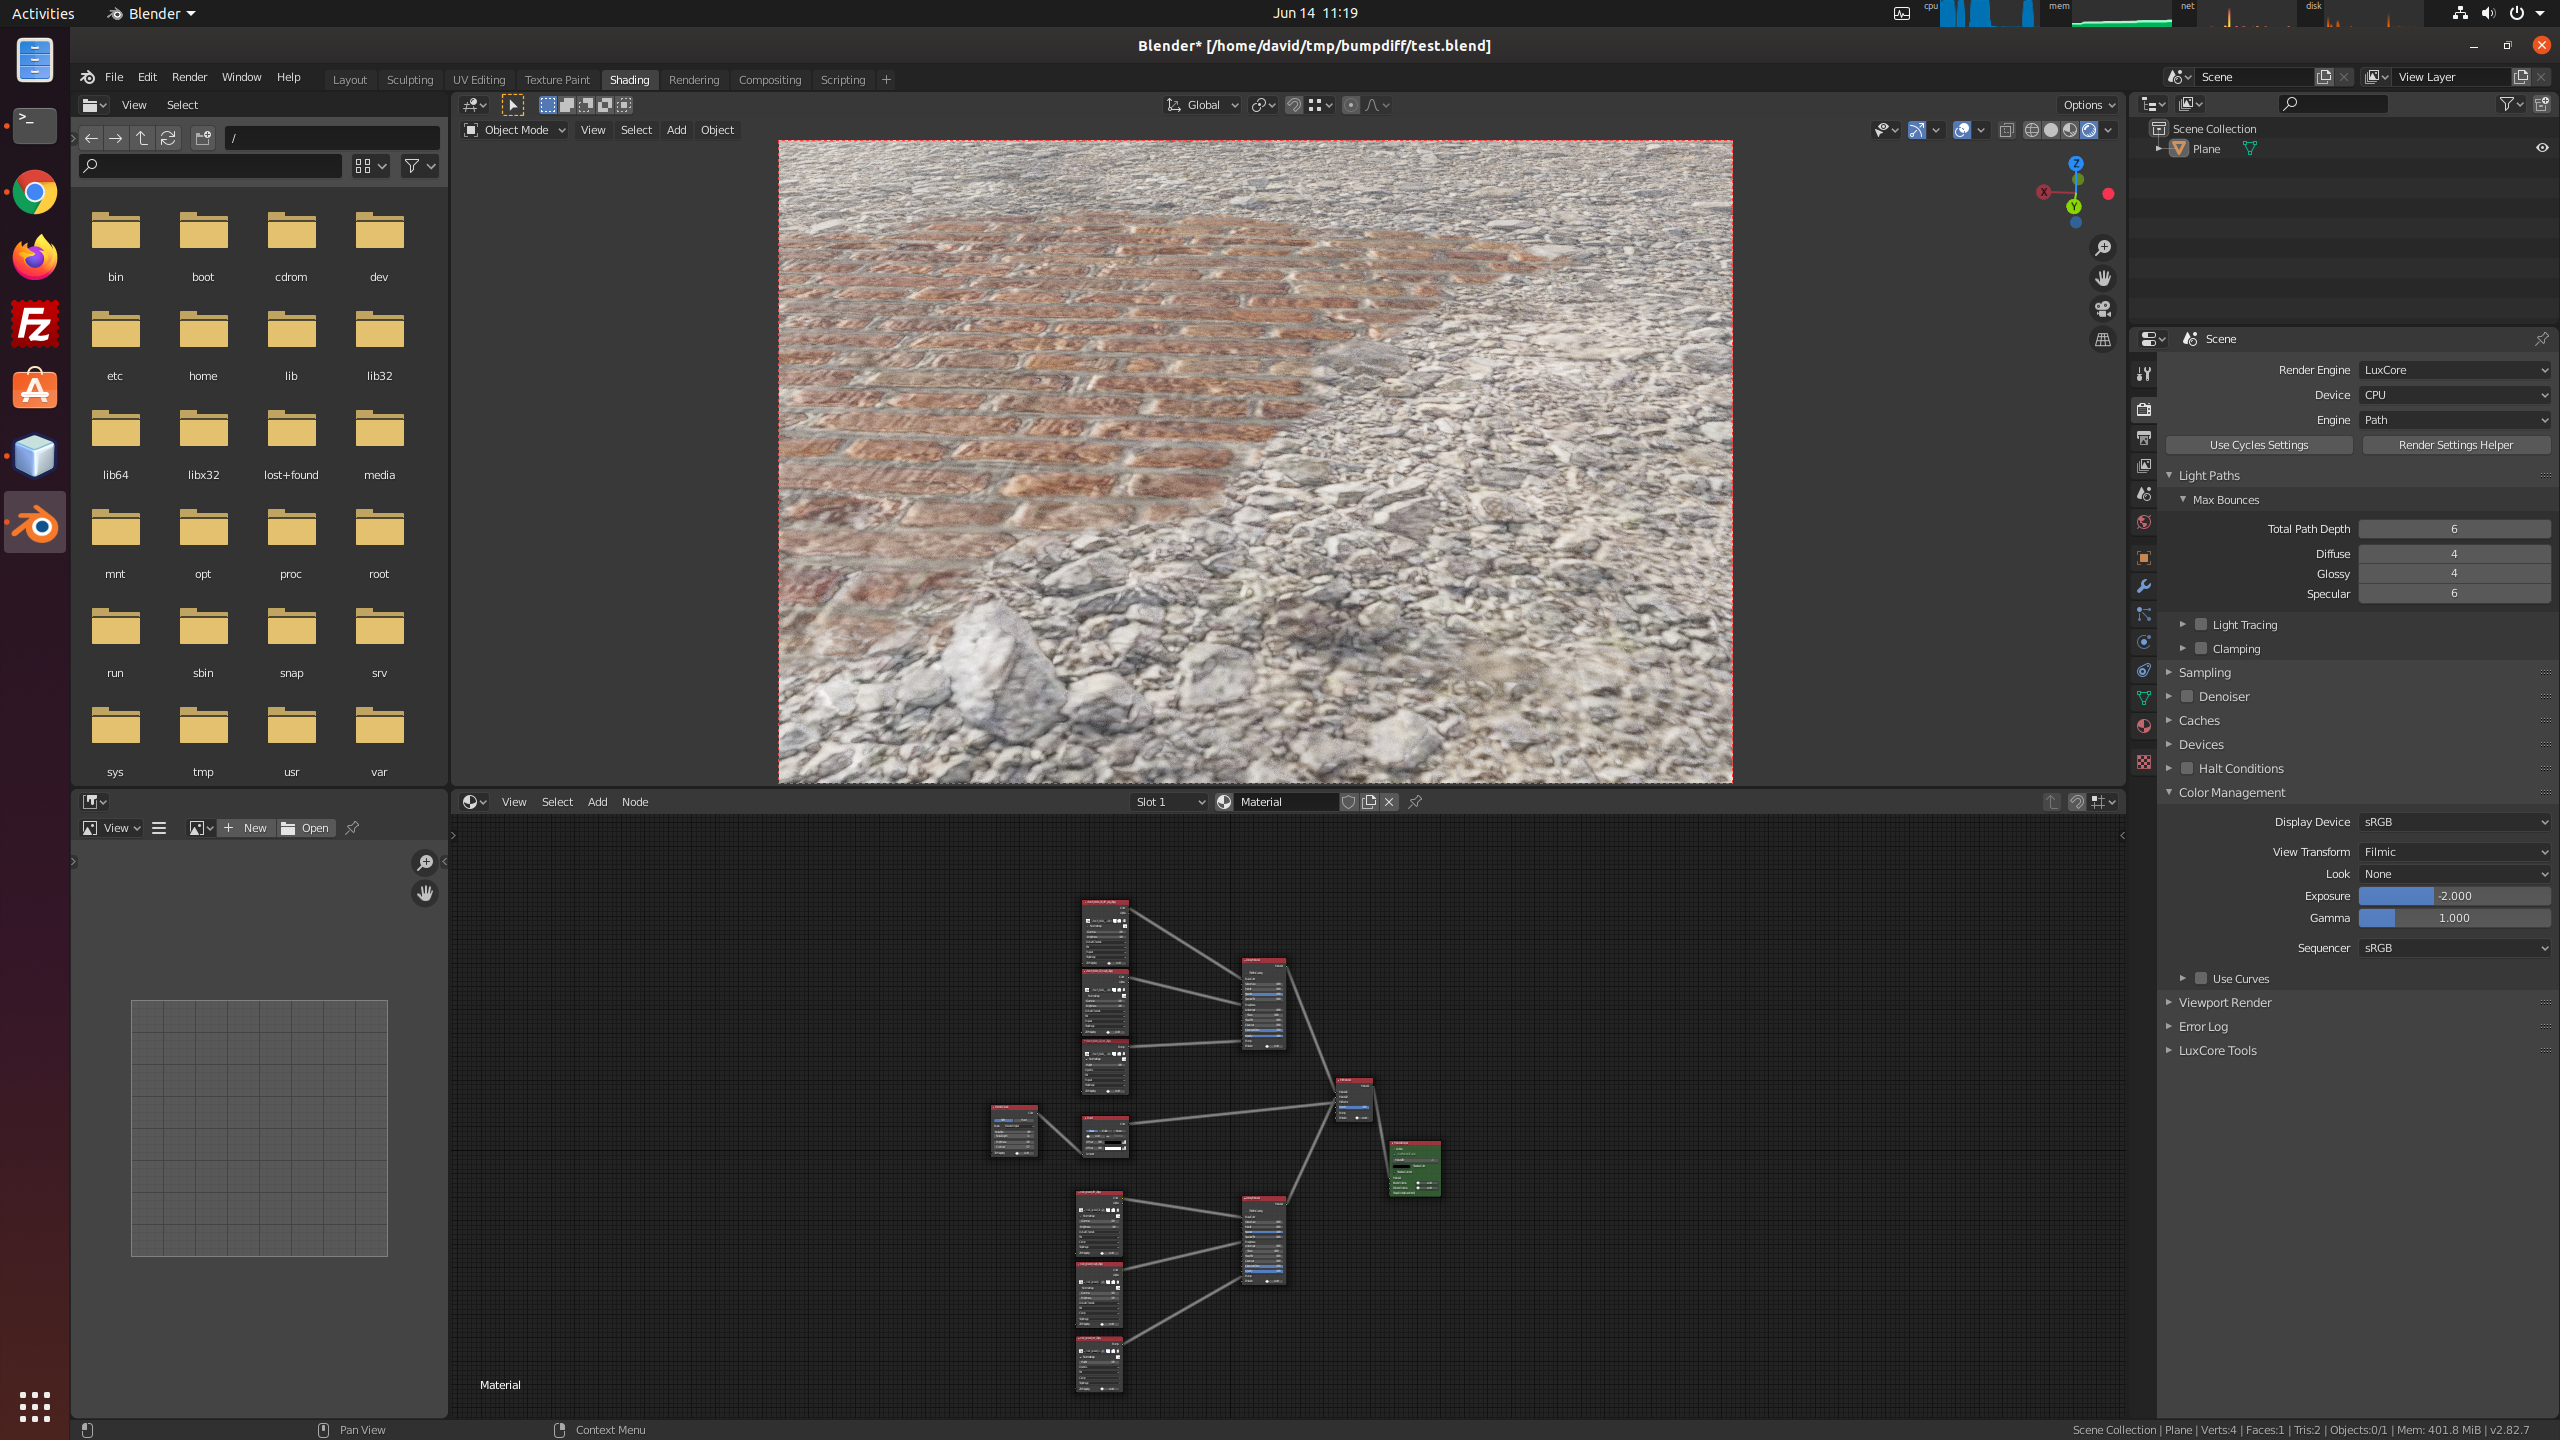The width and height of the screenshot is (2560, 1440).
Task: Click the file browser refresh icon
Action: (x=168, y=138)
